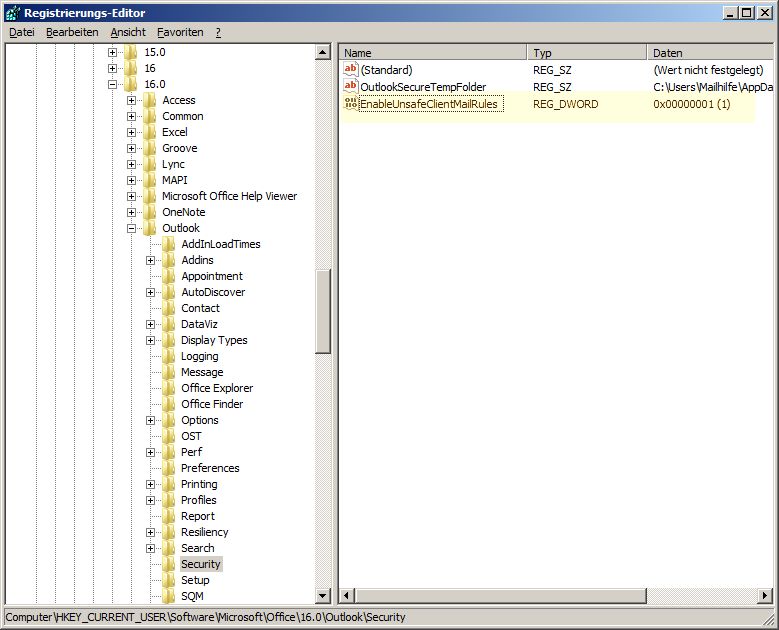Image resolution: width=779 pixels, height=630 pixels.
Task: Click the Contact folder icon
Action: tap(169, 308)
